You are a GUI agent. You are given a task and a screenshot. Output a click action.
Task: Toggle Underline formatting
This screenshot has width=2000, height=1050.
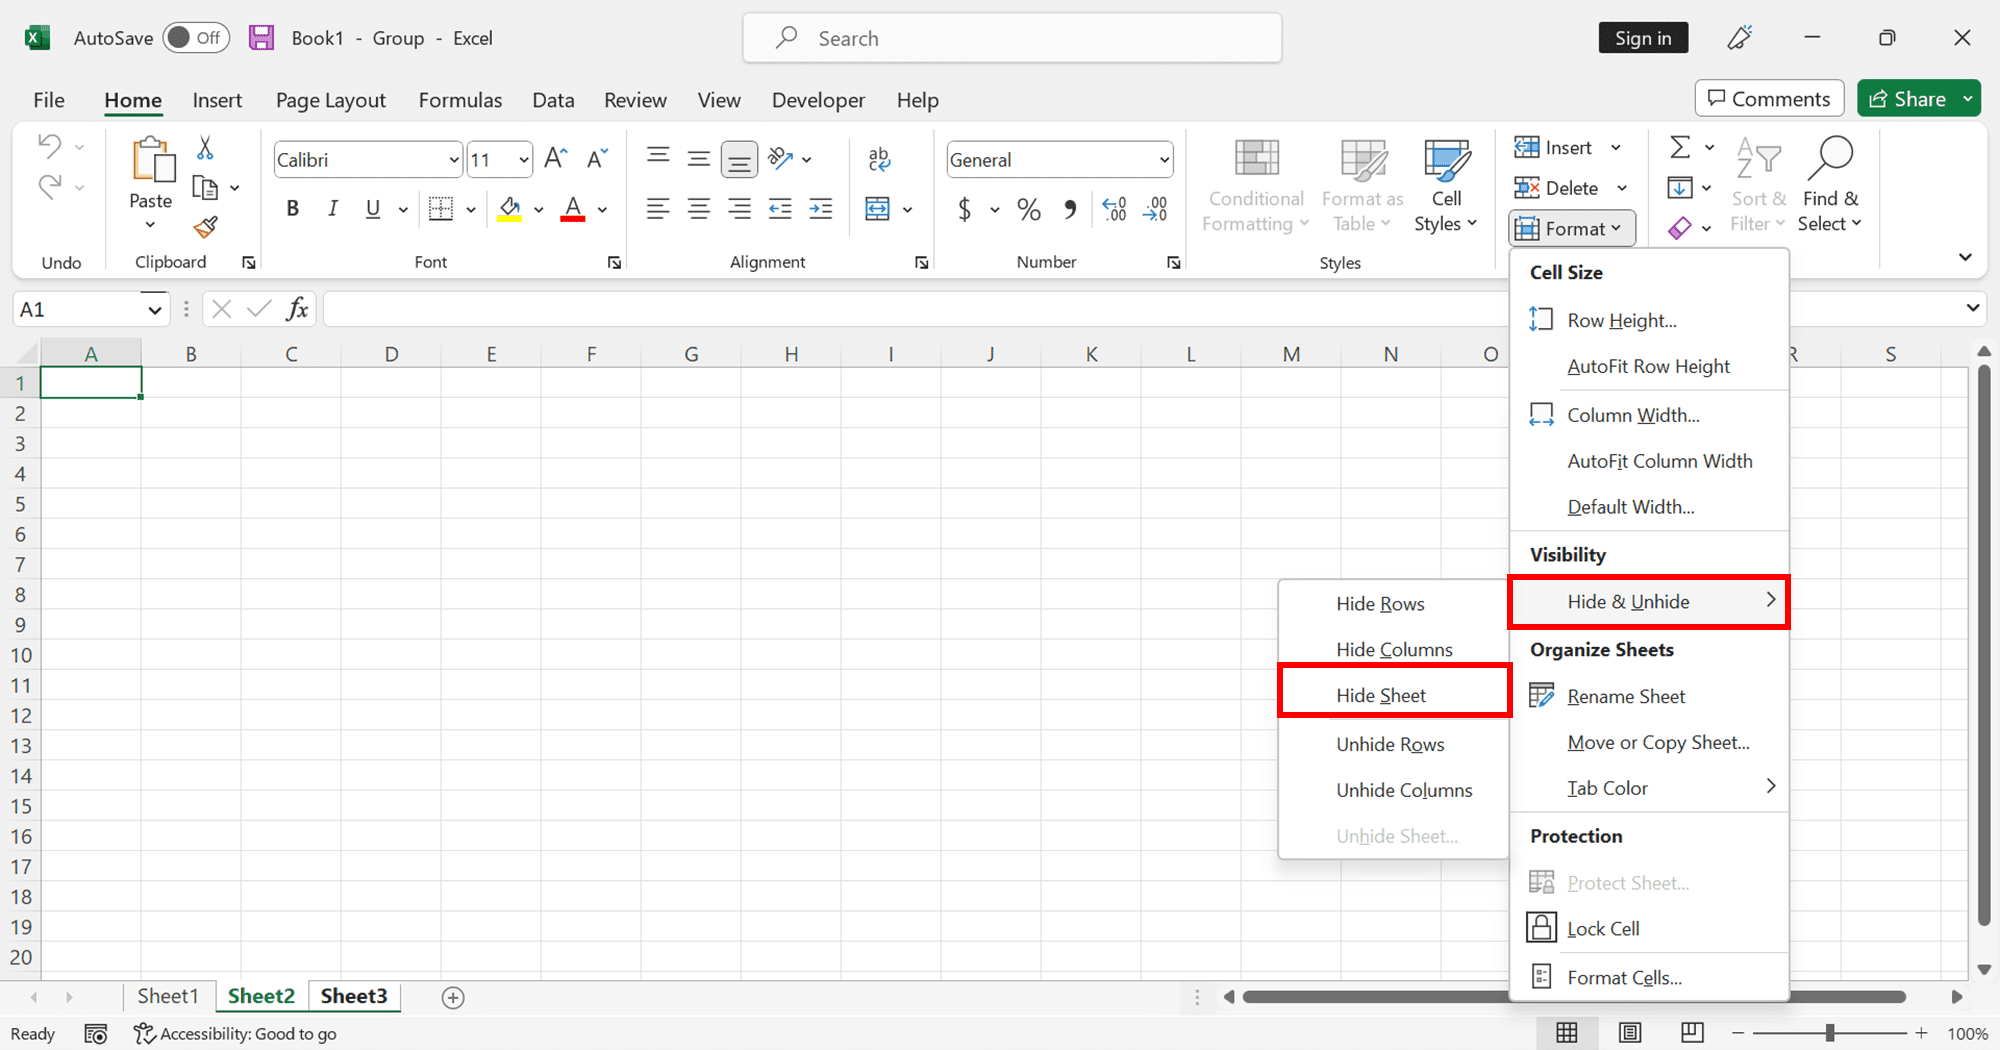tap(373, 209)
